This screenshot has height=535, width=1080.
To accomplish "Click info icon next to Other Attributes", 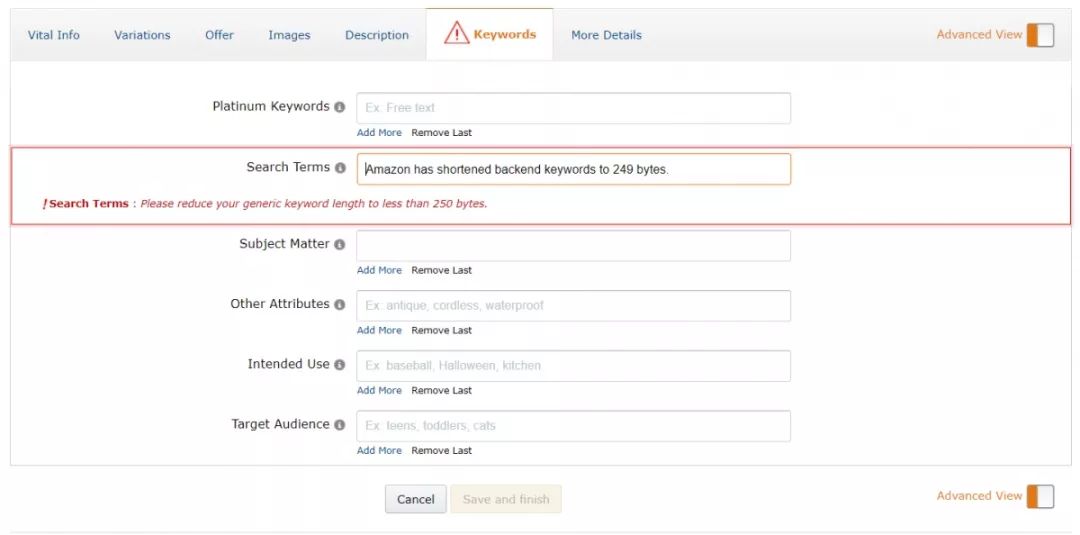I will [x=340, y=304].
